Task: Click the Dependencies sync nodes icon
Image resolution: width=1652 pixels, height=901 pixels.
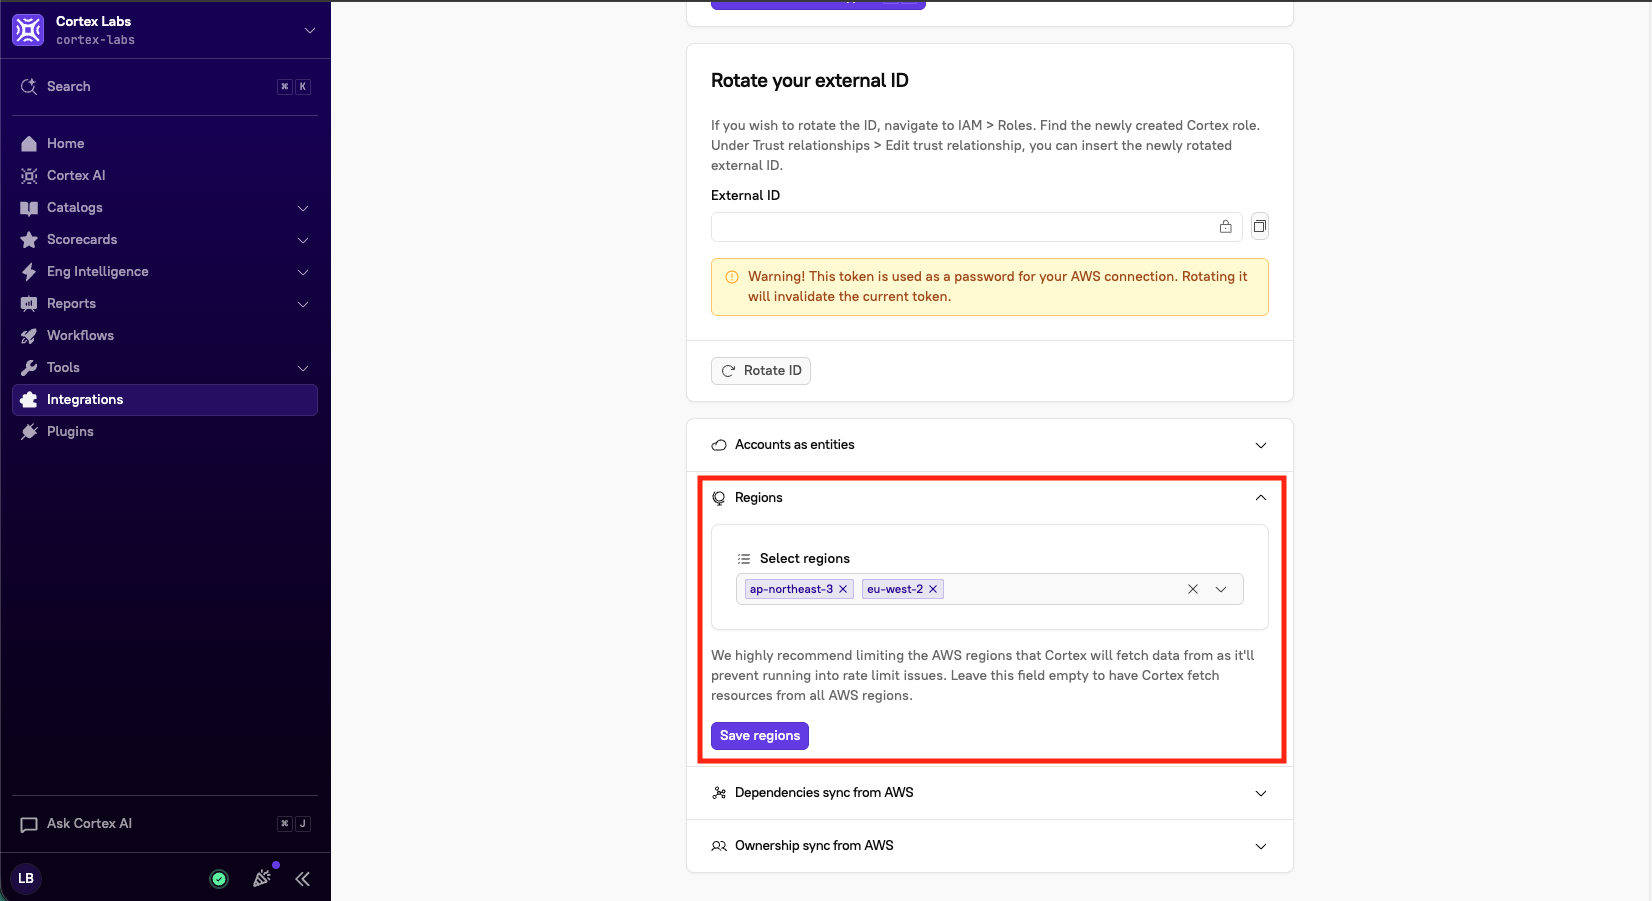Action: tap(719, 793)
